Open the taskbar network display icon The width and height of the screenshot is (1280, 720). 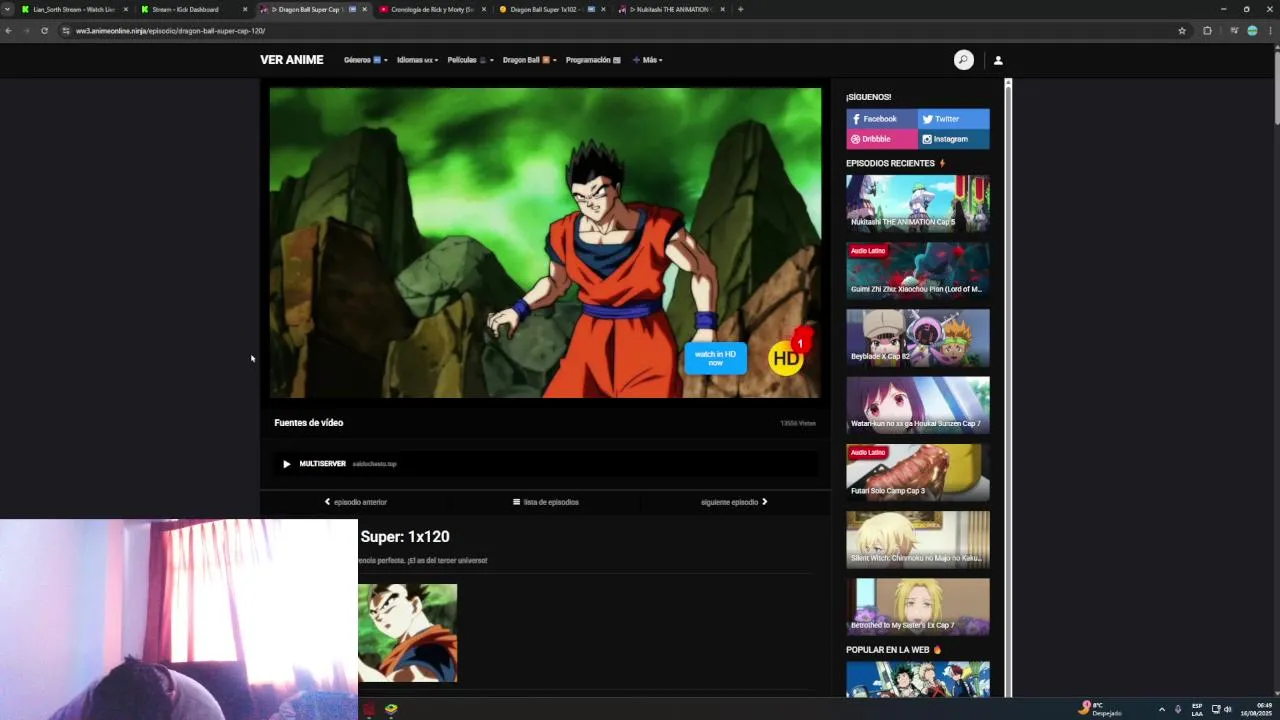pos(1216,709)
